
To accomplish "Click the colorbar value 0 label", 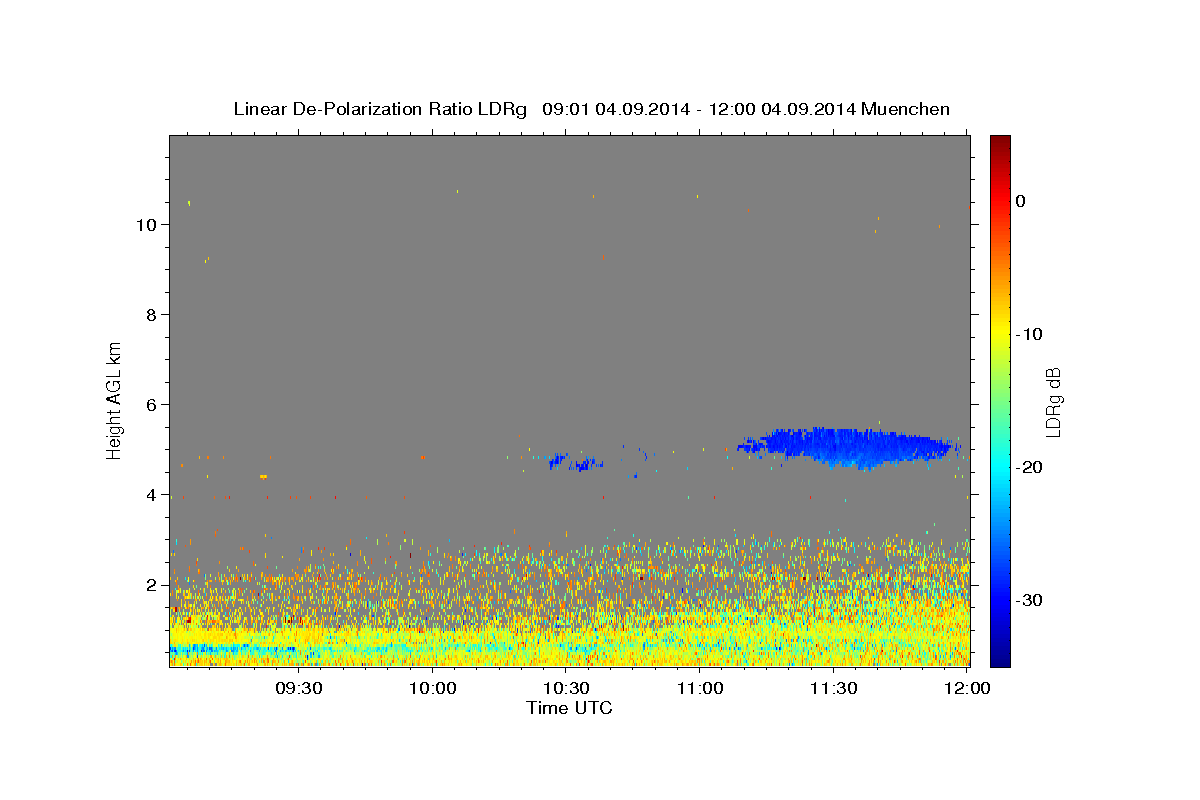I will (x=1021, y=201).
